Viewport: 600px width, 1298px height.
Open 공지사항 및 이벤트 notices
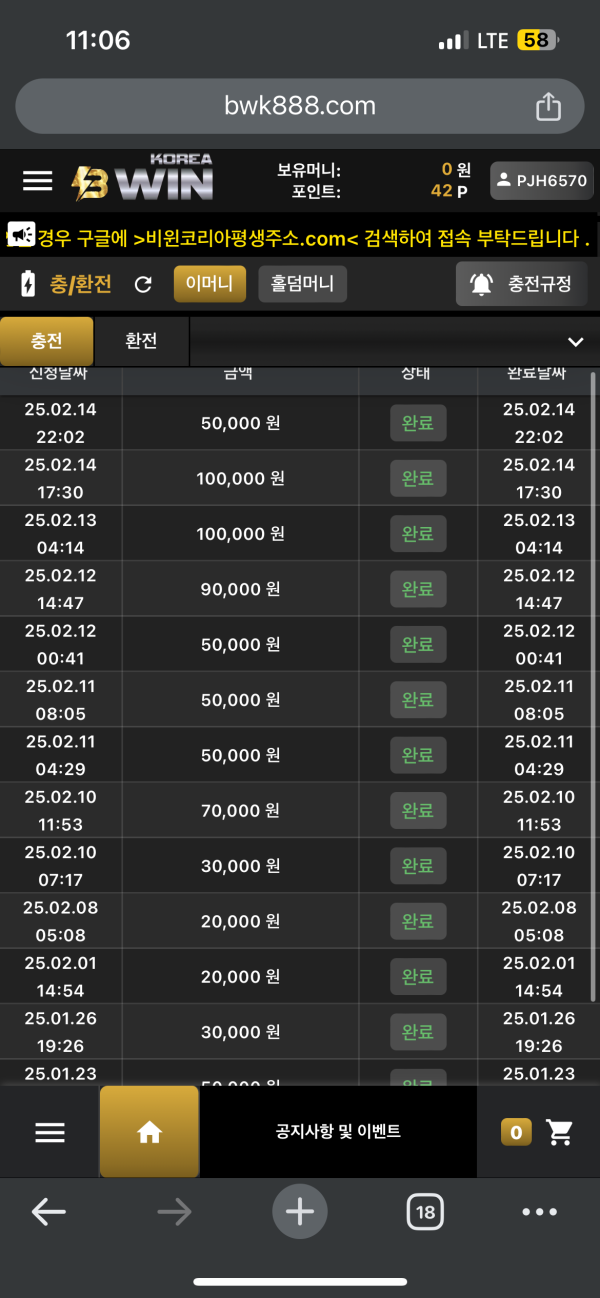(338, 1132)
